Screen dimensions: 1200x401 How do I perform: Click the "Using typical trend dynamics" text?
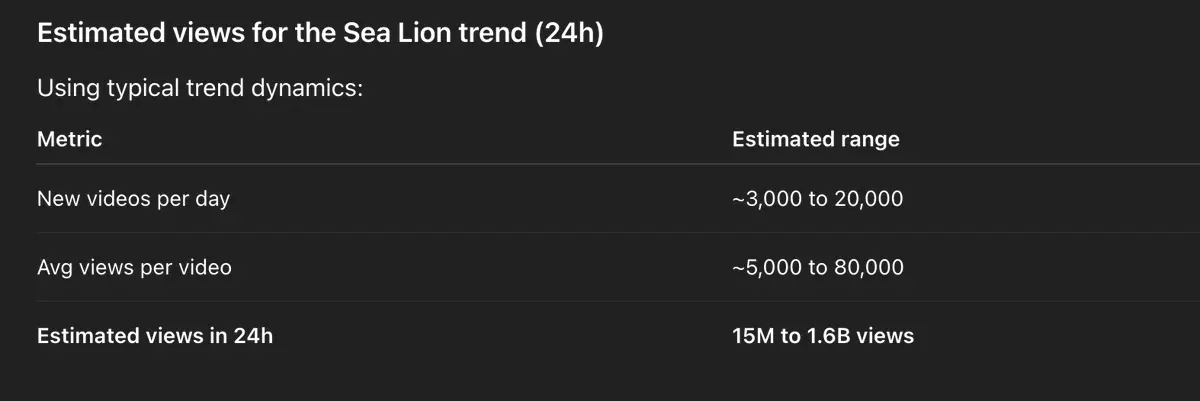click(199, 88)
